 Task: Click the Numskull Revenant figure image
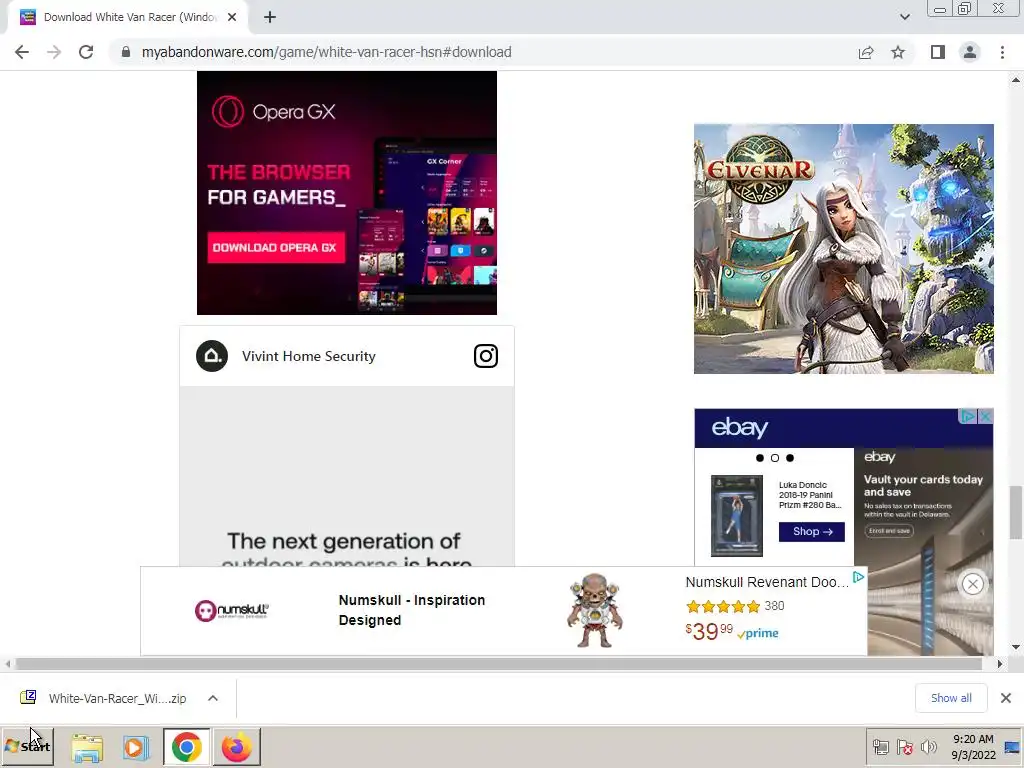pos(594,611)
